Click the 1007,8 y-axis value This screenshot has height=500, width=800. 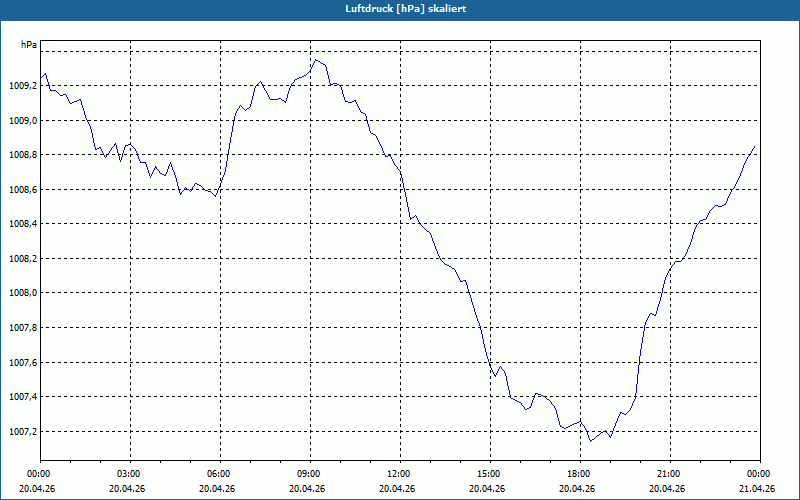(23, 328)
